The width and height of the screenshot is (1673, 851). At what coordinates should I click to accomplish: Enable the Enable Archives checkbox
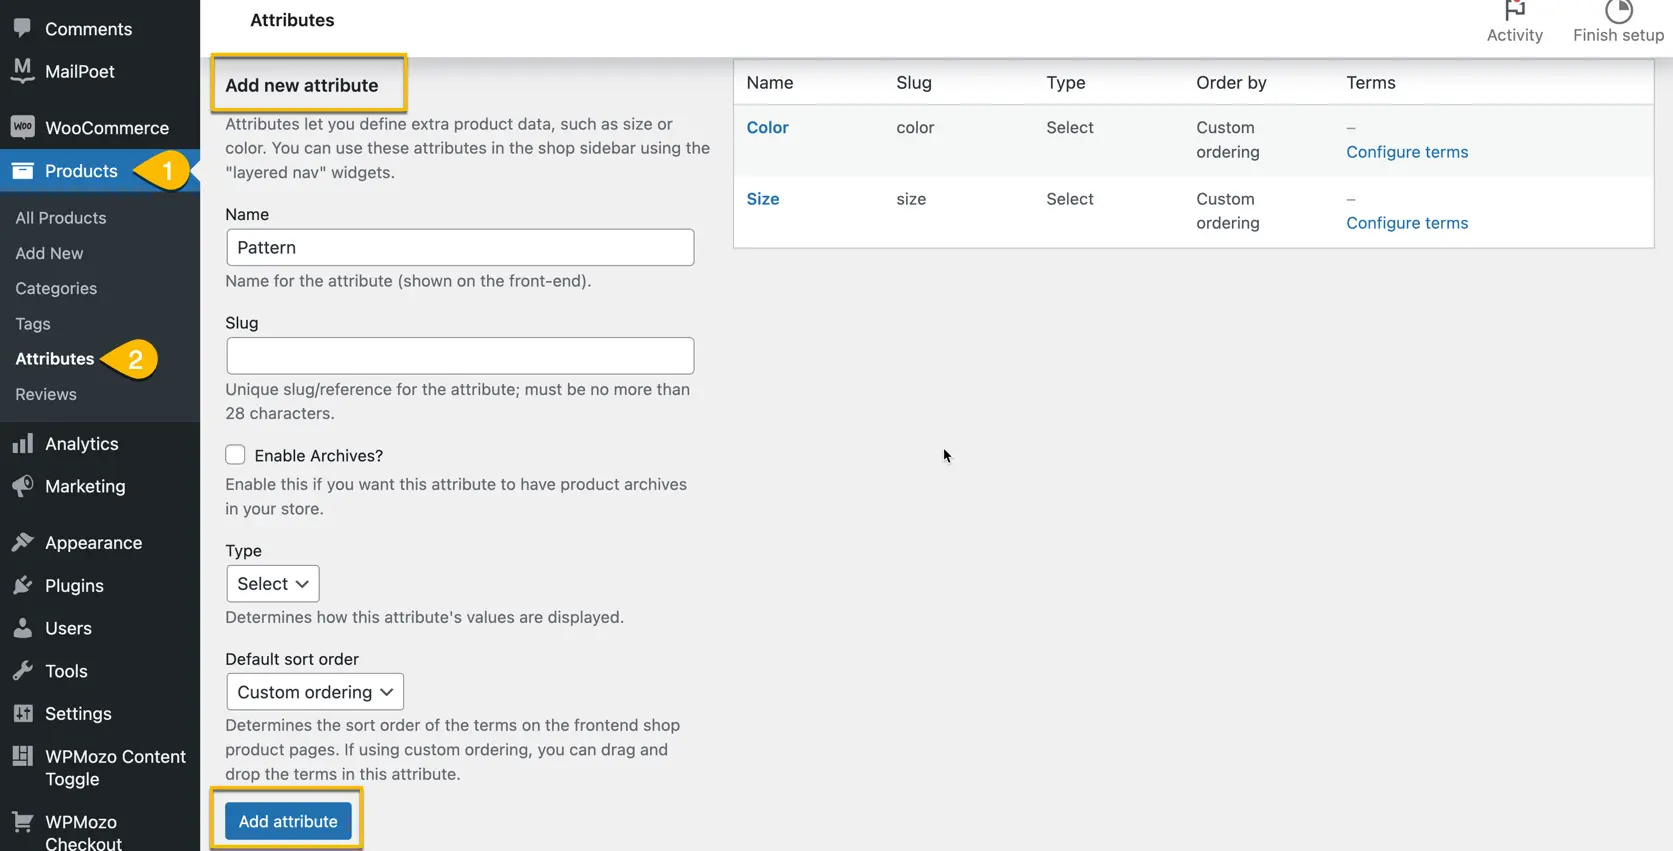pos(235,455)
